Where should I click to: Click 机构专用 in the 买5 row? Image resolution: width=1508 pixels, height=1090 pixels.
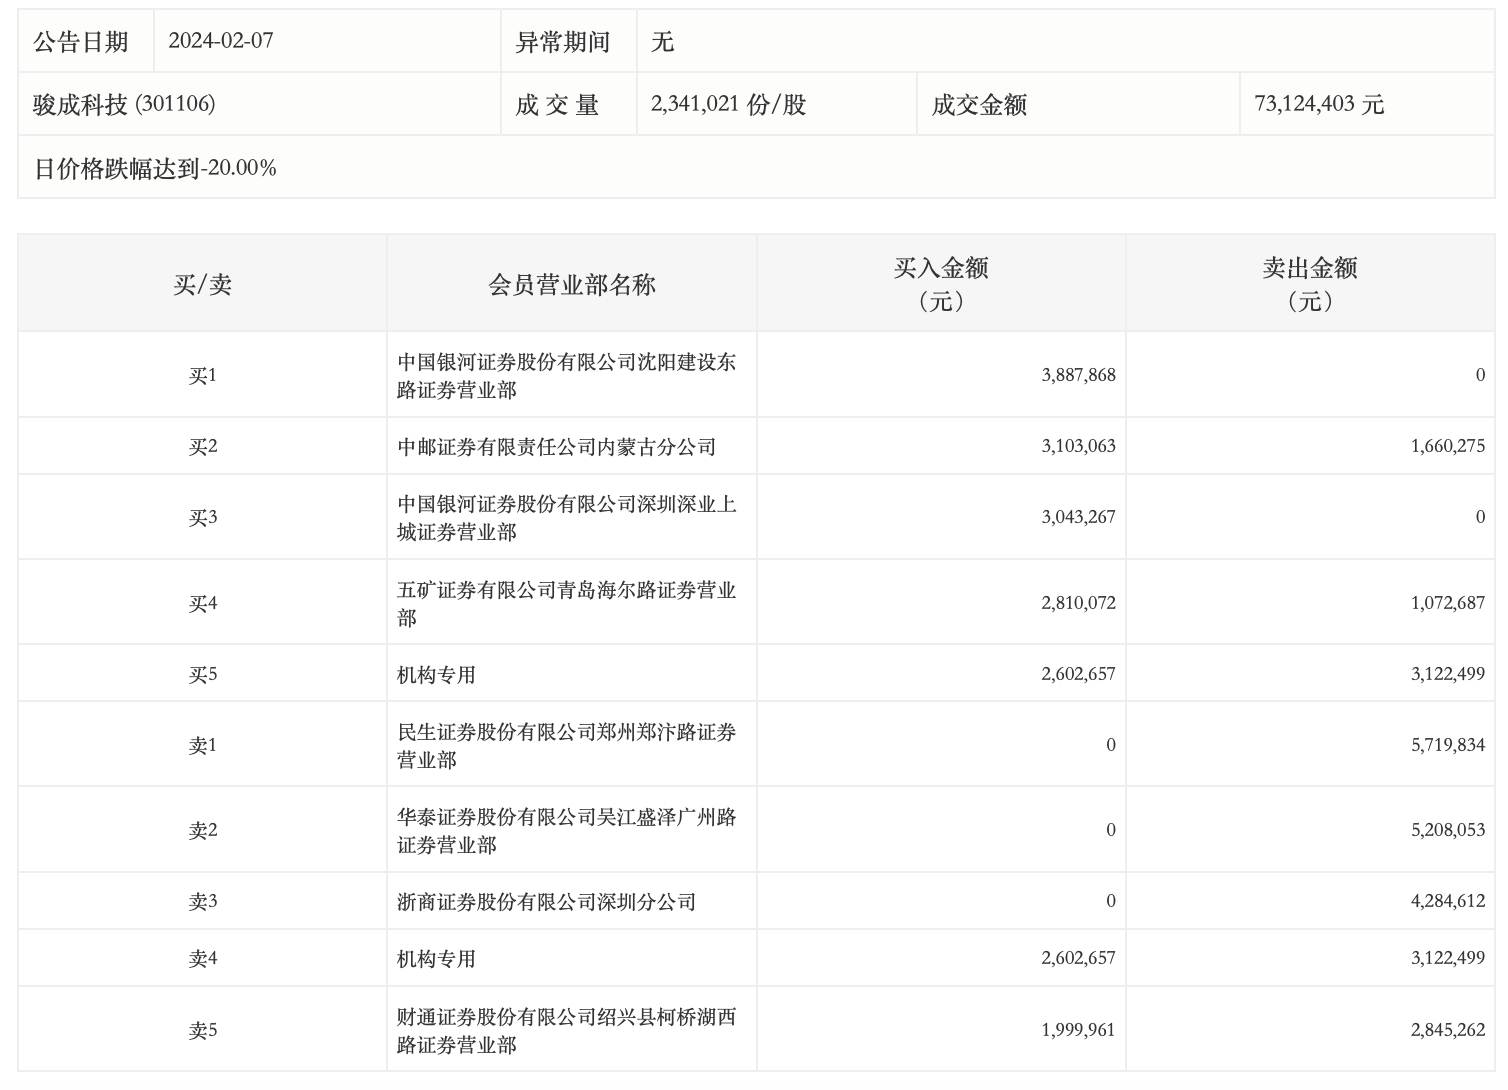[436, 675]
